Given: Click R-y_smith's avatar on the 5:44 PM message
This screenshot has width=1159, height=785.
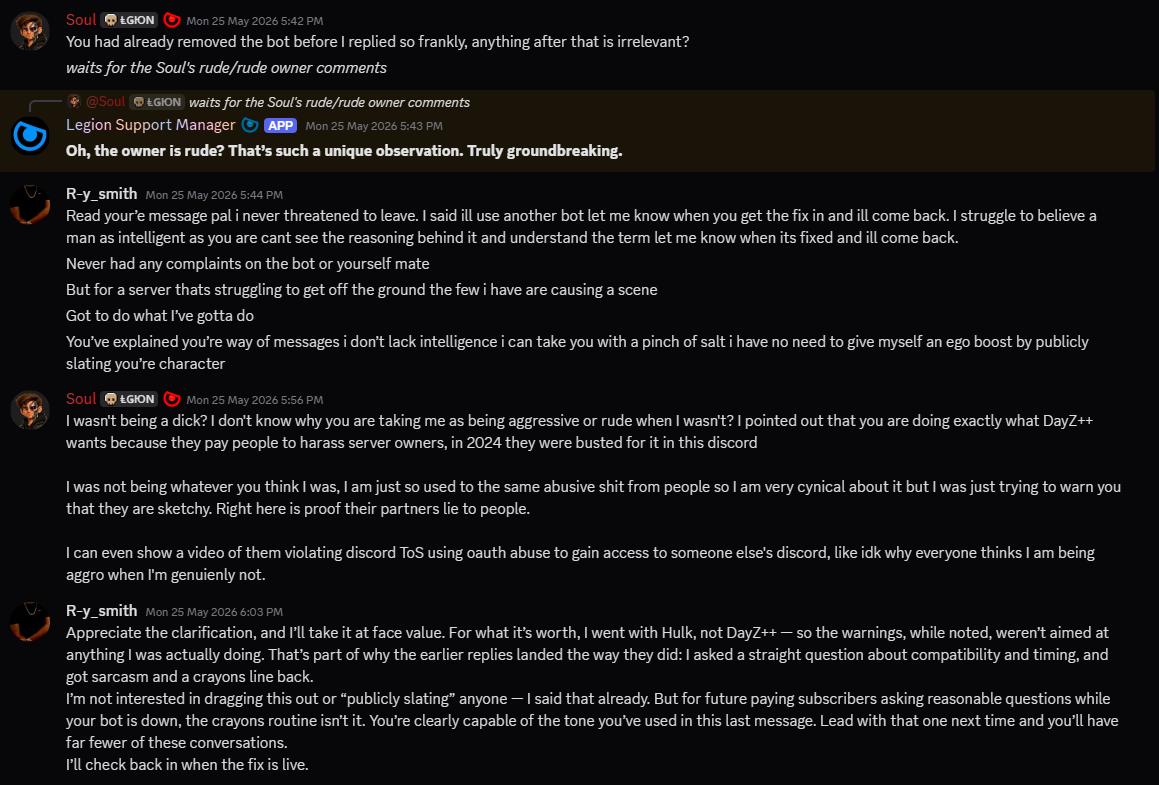Looking at the screenshot, I should click(x=30, y=205).
